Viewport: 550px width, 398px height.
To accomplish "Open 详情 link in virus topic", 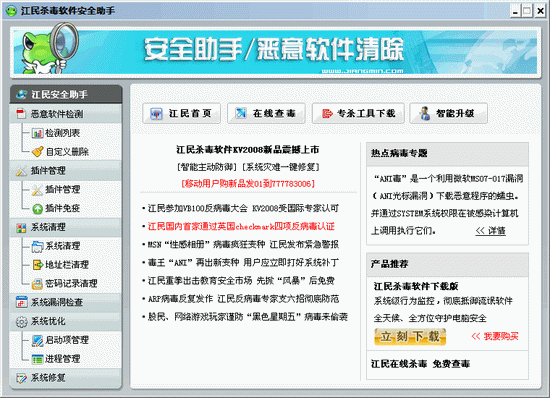I will pos(490,231).
